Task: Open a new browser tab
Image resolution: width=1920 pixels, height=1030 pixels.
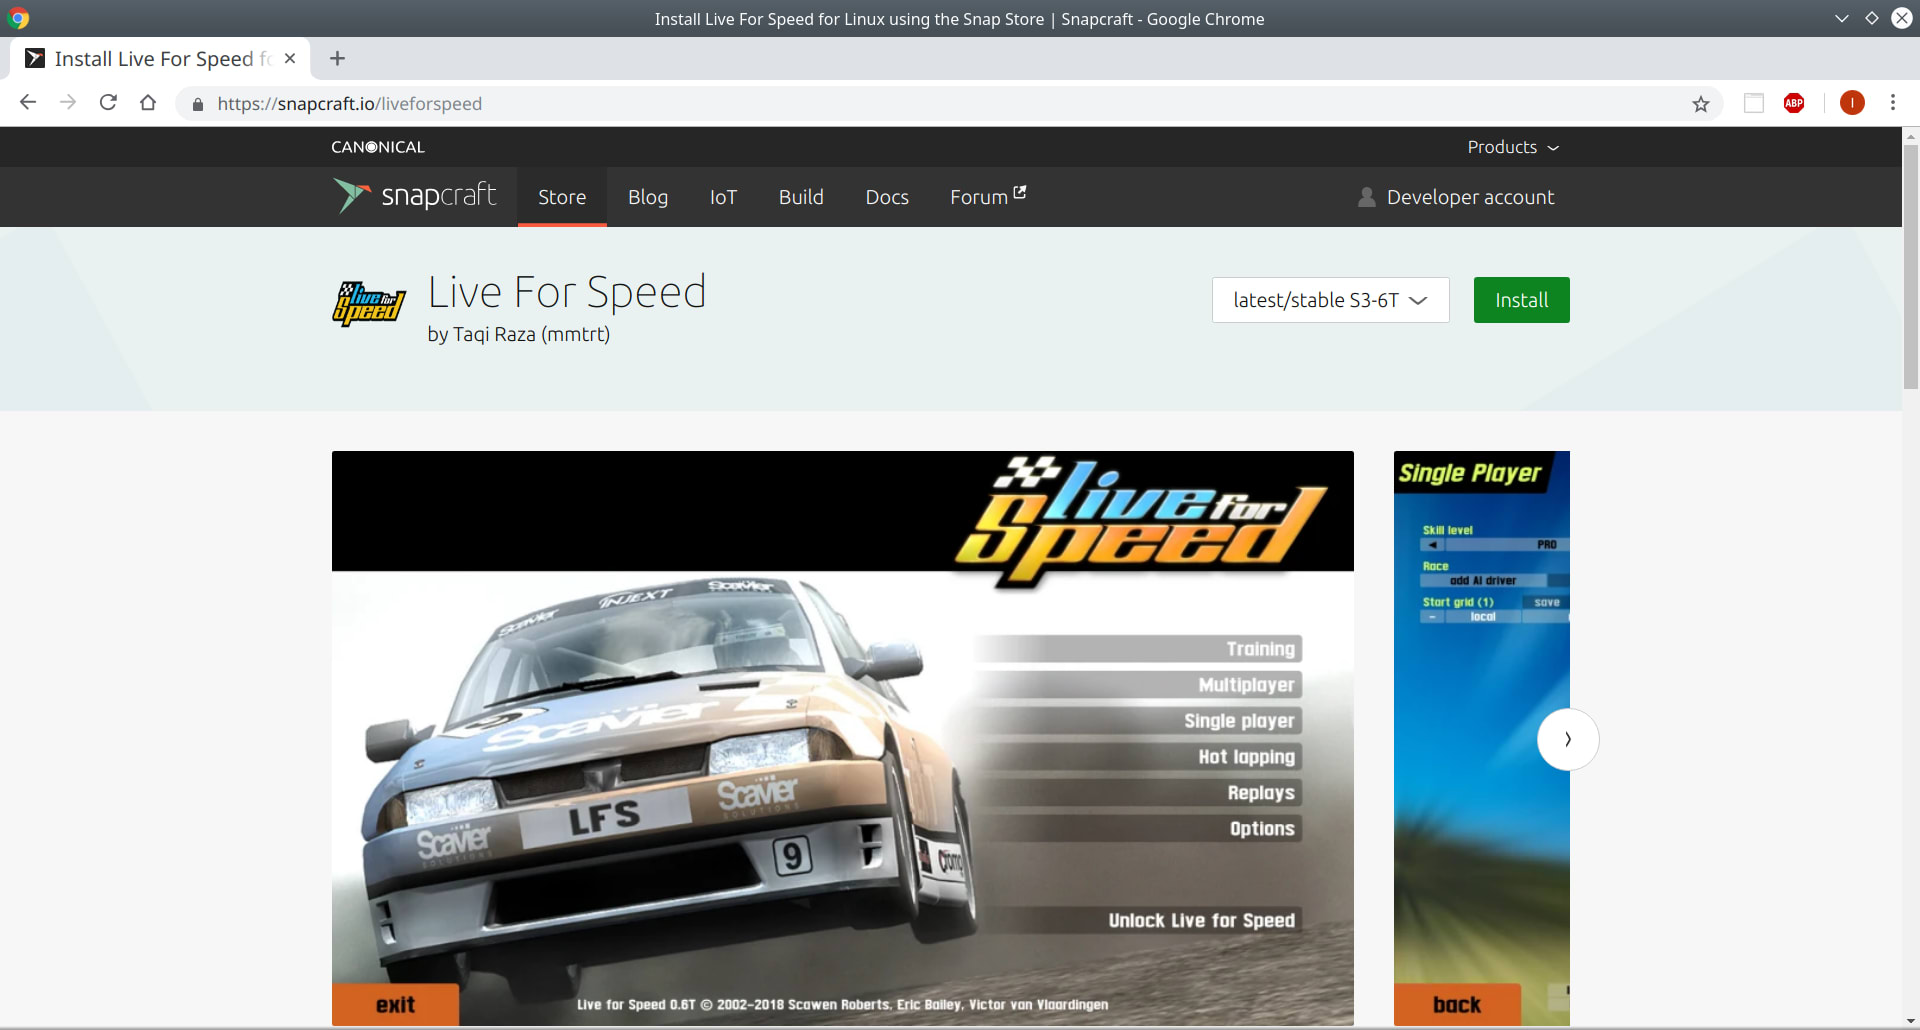Action: [x=338, y=59]
